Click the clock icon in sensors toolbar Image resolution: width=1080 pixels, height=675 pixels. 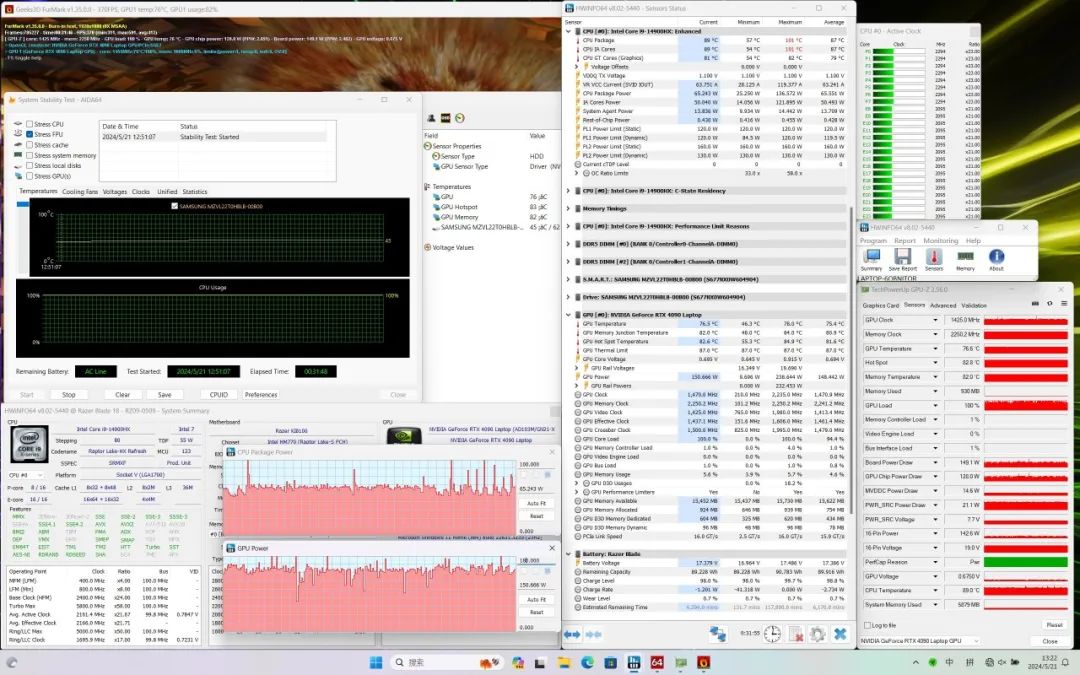pyautogui.click(x=772, y=634)
